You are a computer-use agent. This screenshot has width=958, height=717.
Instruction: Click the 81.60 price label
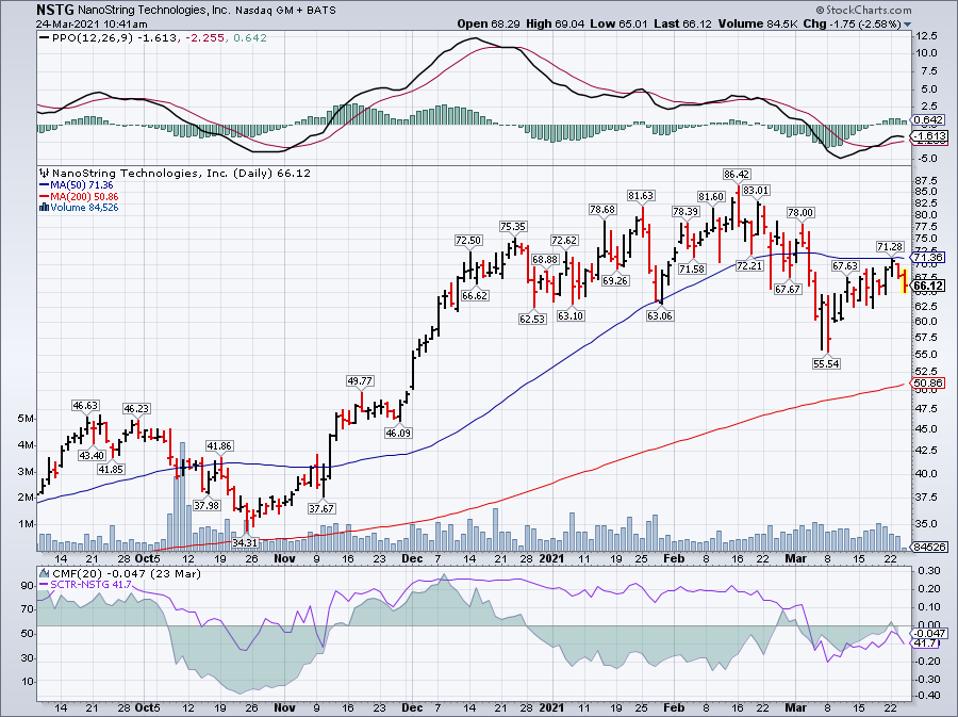tap(711, 197)
